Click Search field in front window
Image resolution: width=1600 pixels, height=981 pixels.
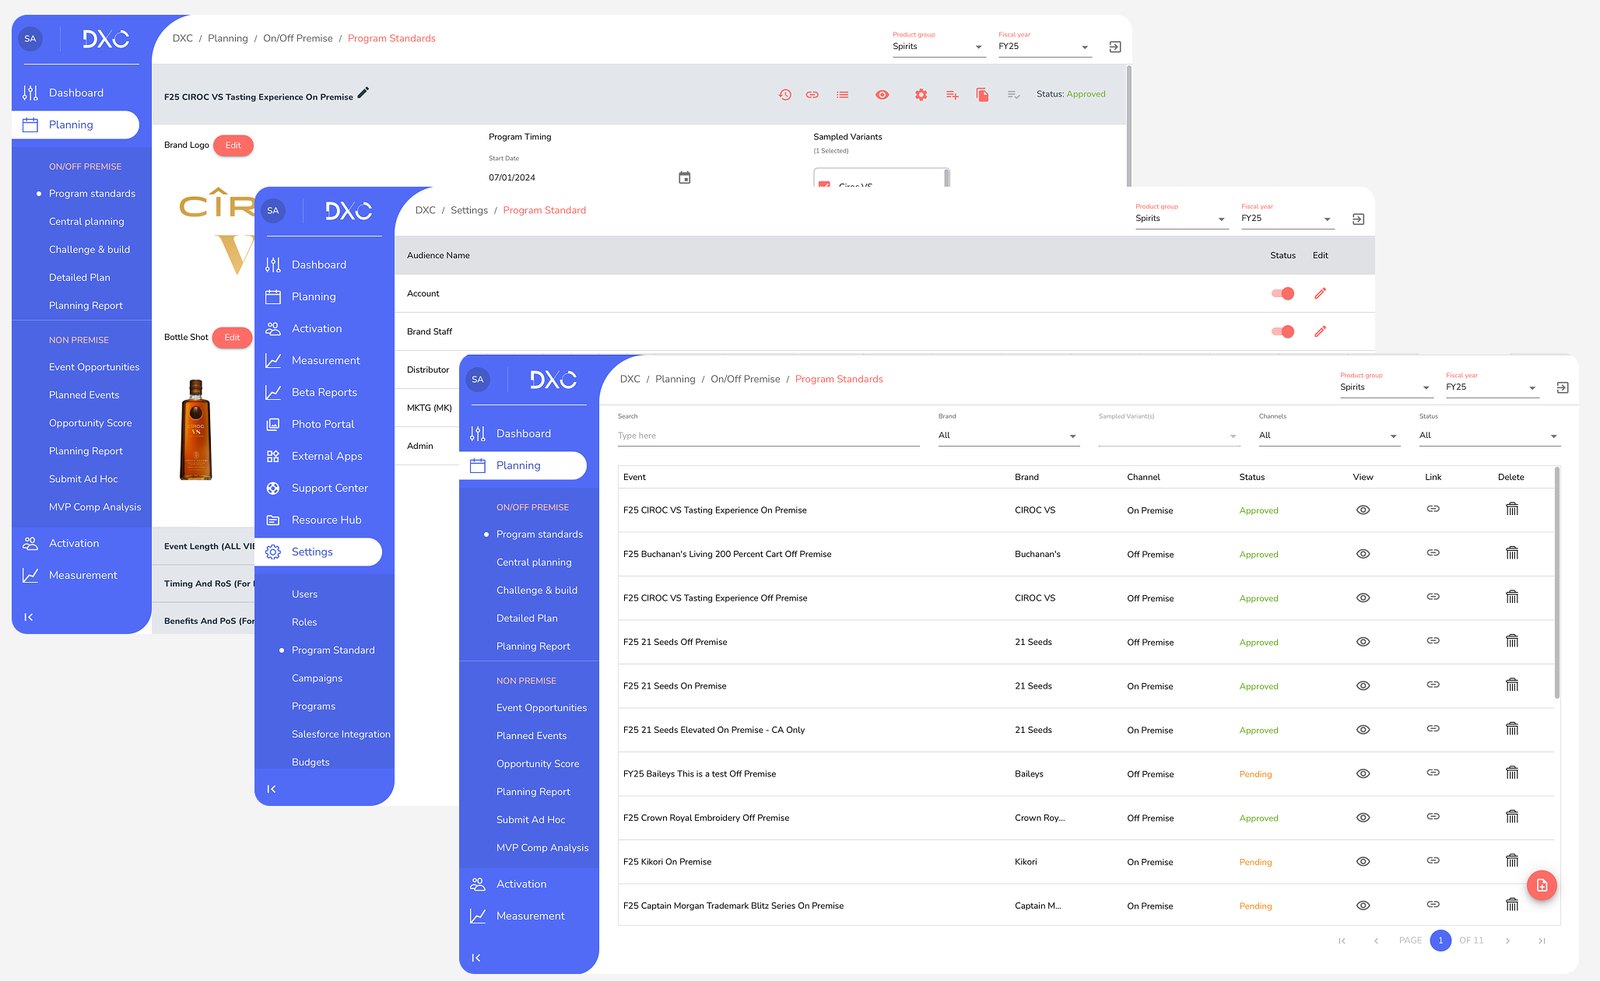click(x=768, y=436)
